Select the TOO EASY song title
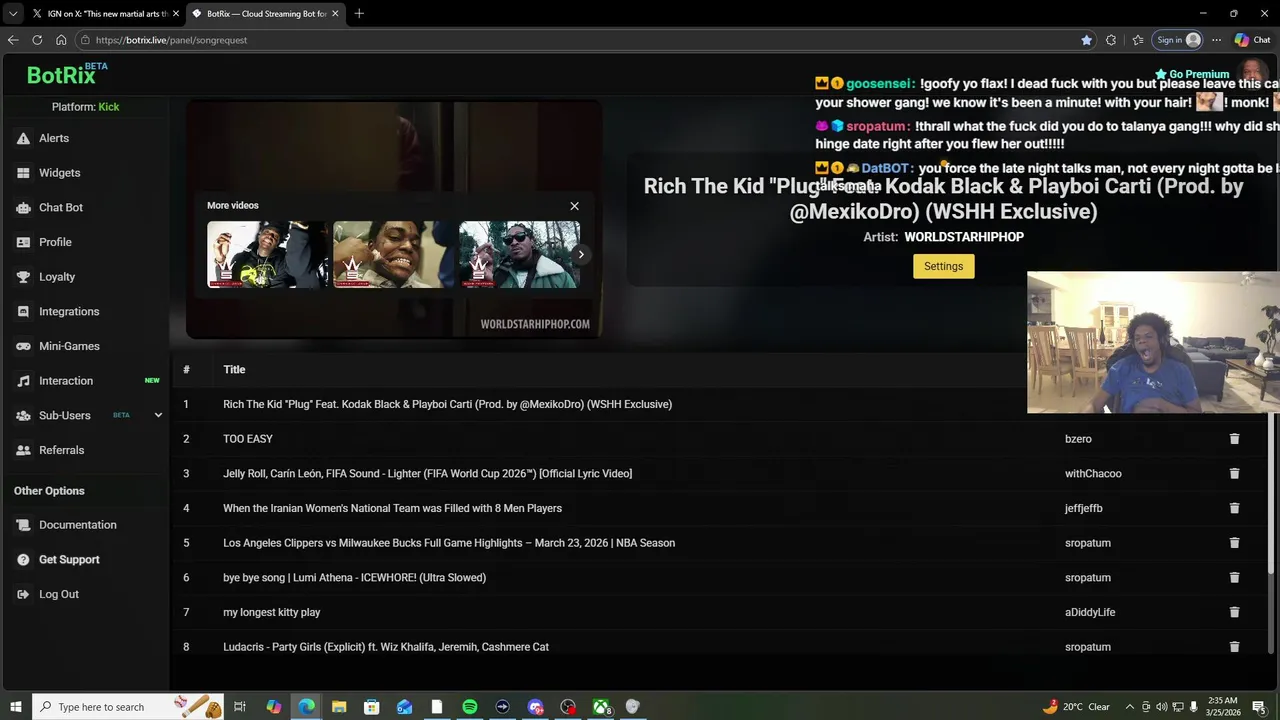This screenshot has width=1280, height=720. point(248,439)
